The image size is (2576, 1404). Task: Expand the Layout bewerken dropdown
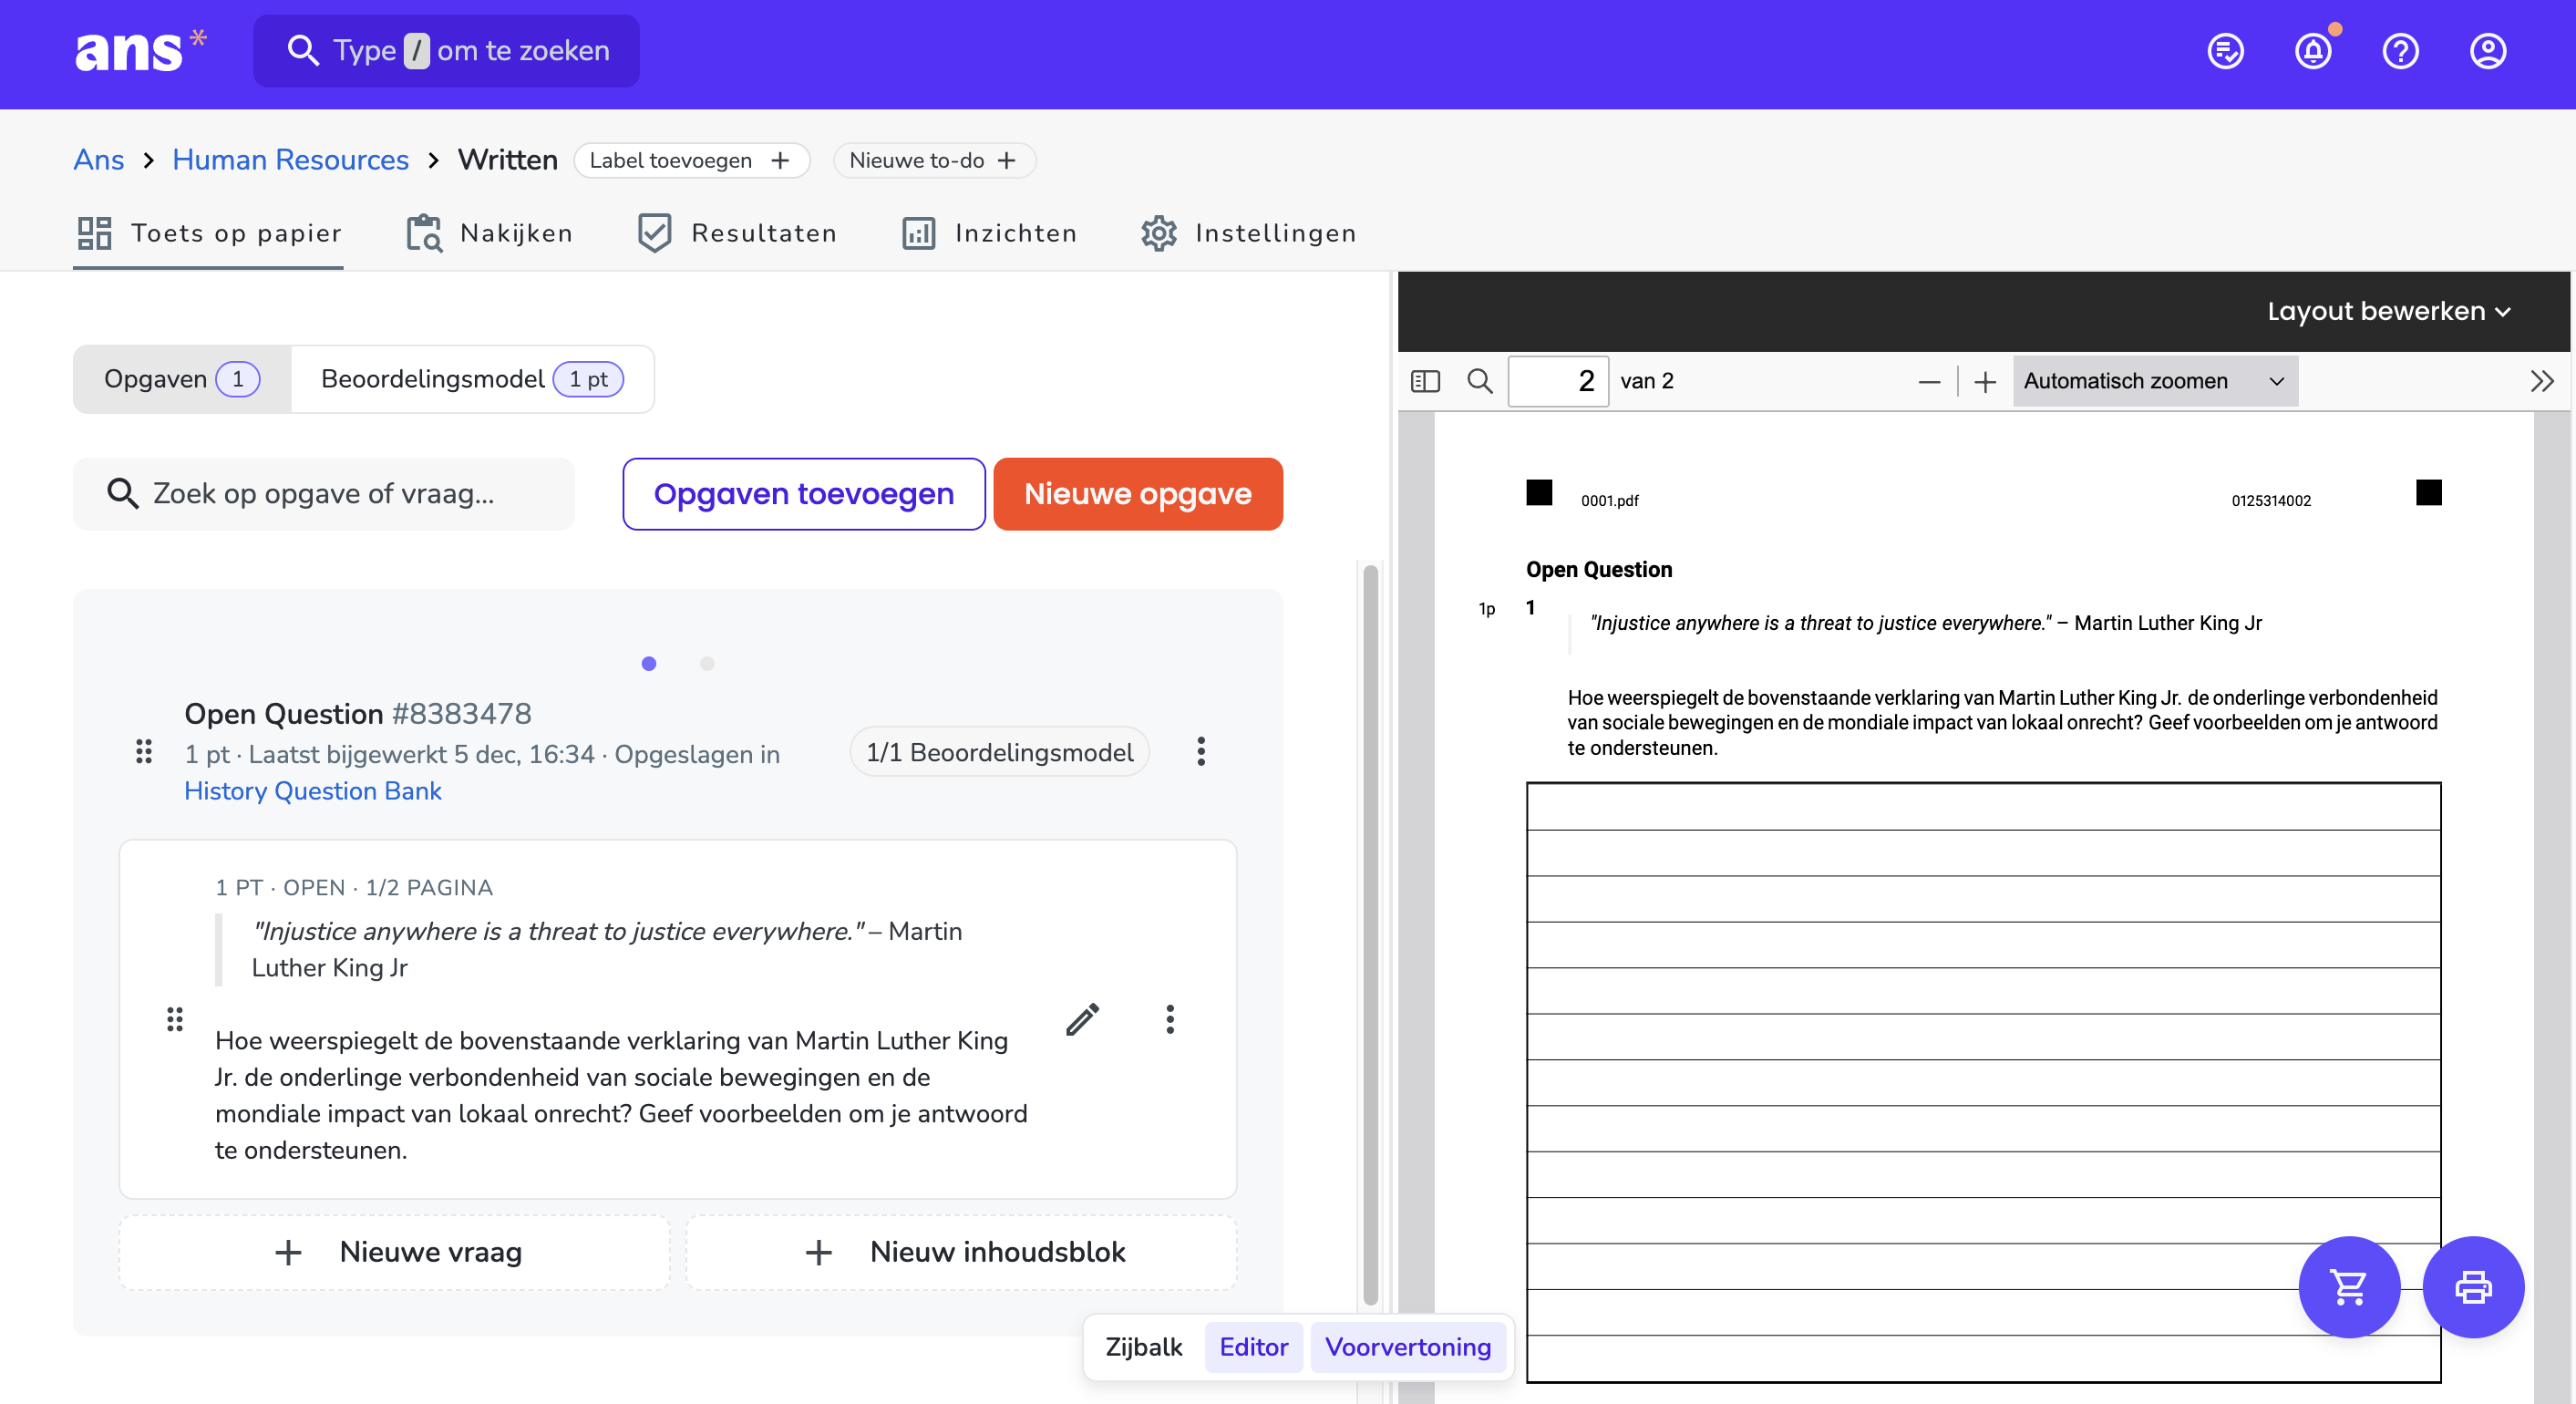tap(2388, 311)
